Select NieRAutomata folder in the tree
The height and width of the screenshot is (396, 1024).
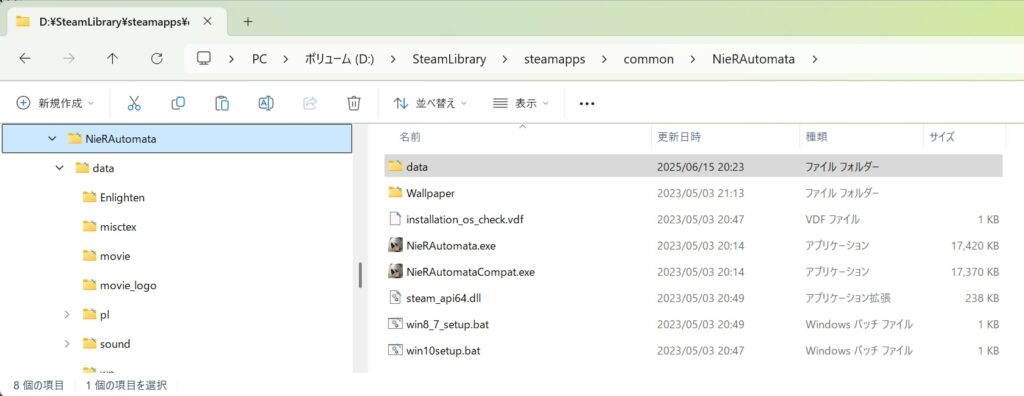177,139
